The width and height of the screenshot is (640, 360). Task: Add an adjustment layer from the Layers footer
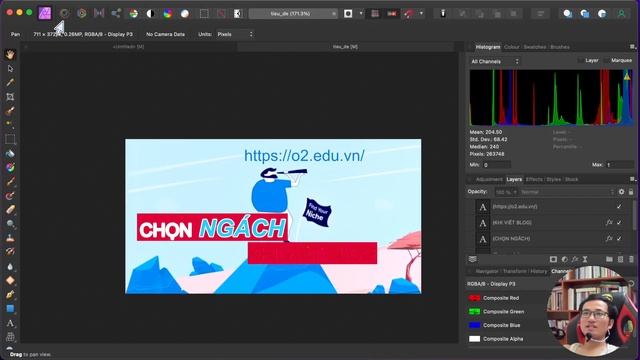[x=564, y=259]
